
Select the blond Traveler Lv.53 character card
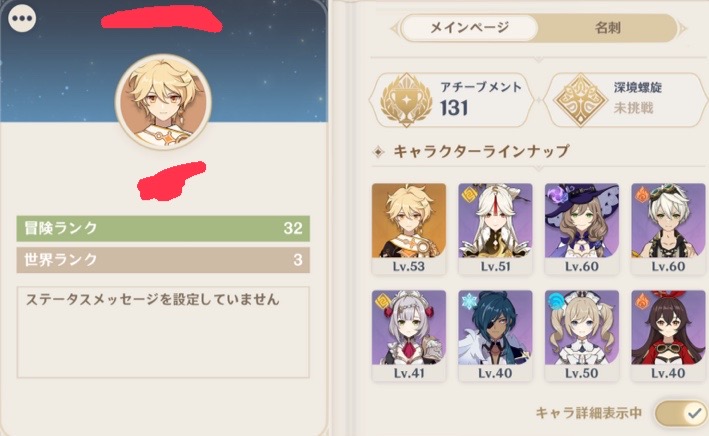[409, 229]
